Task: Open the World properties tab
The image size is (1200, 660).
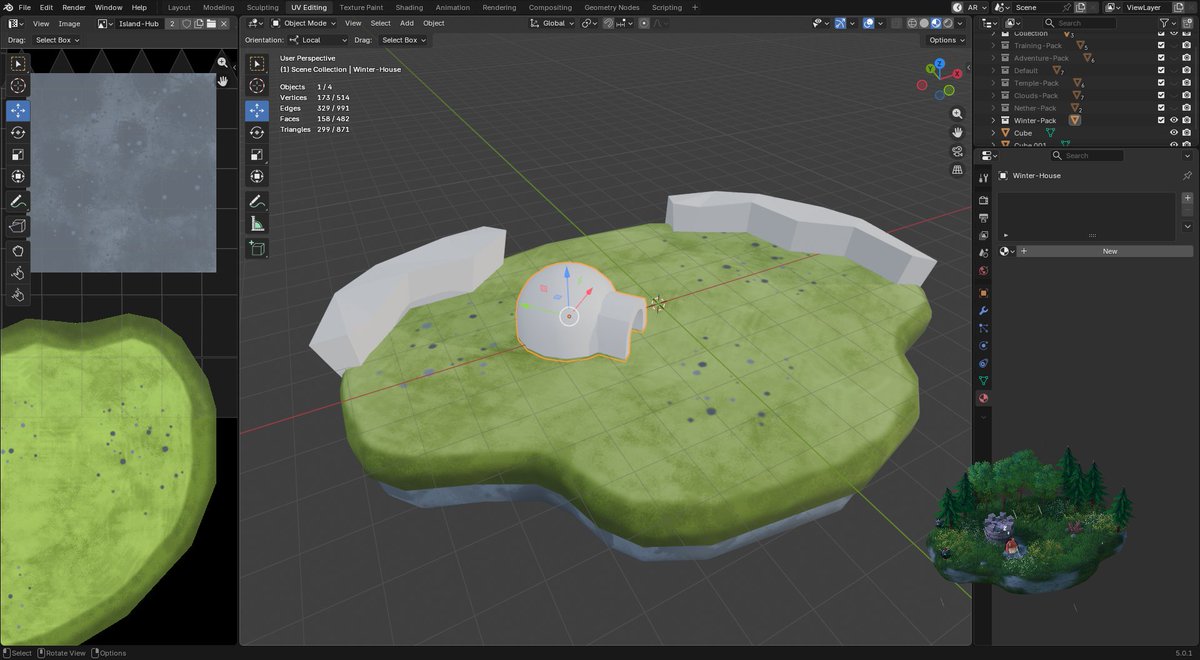Action: tap(983, 270)
